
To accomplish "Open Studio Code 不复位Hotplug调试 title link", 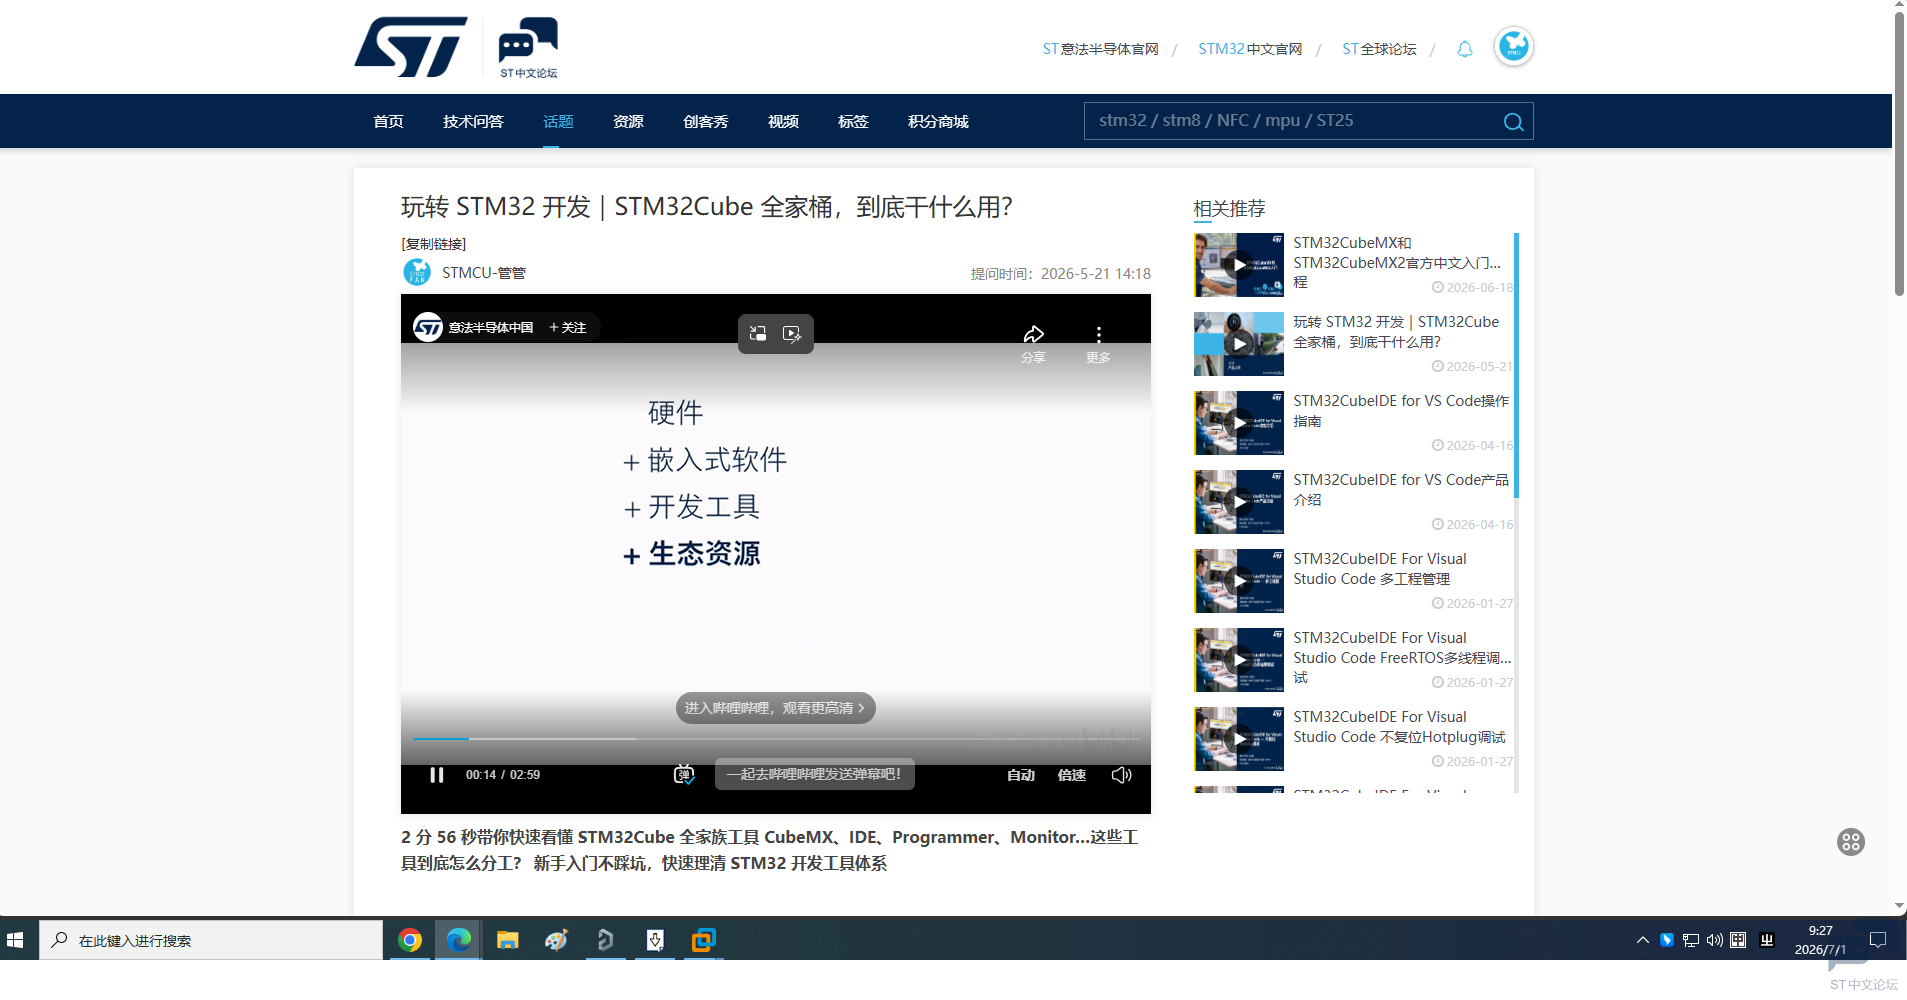I will [x=1399, y=727].
